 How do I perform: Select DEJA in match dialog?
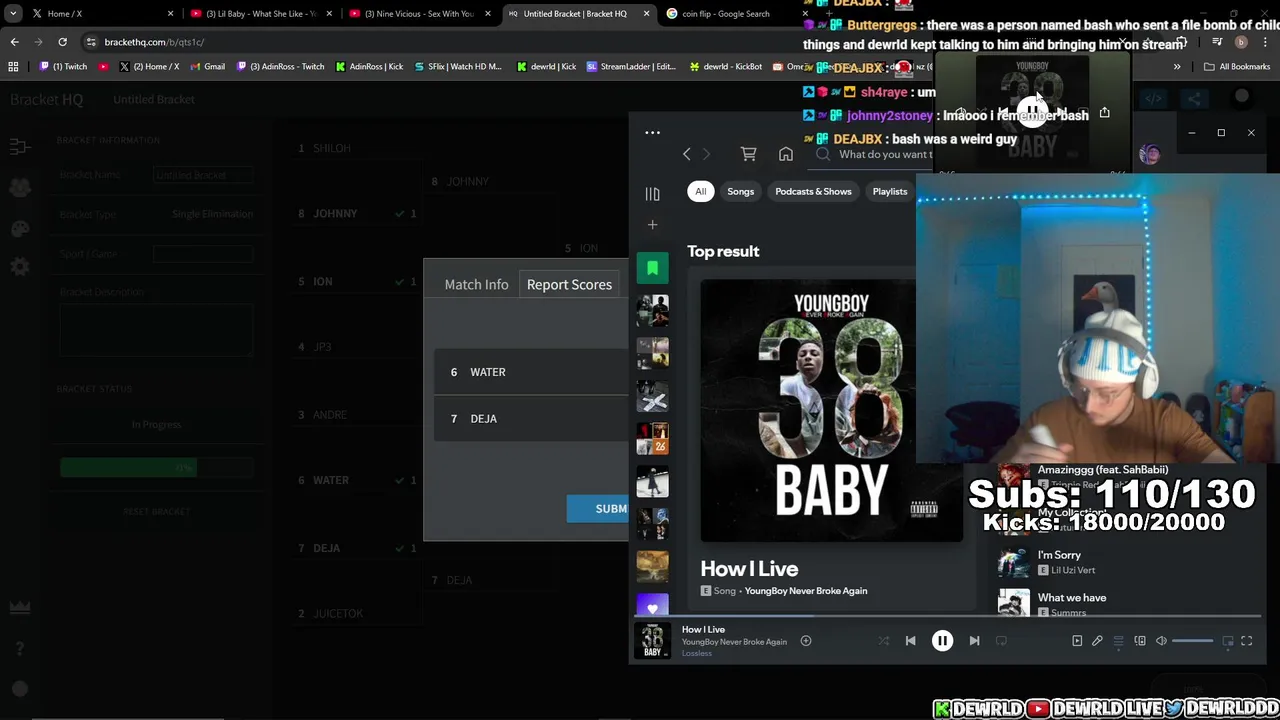click(532, 419)
